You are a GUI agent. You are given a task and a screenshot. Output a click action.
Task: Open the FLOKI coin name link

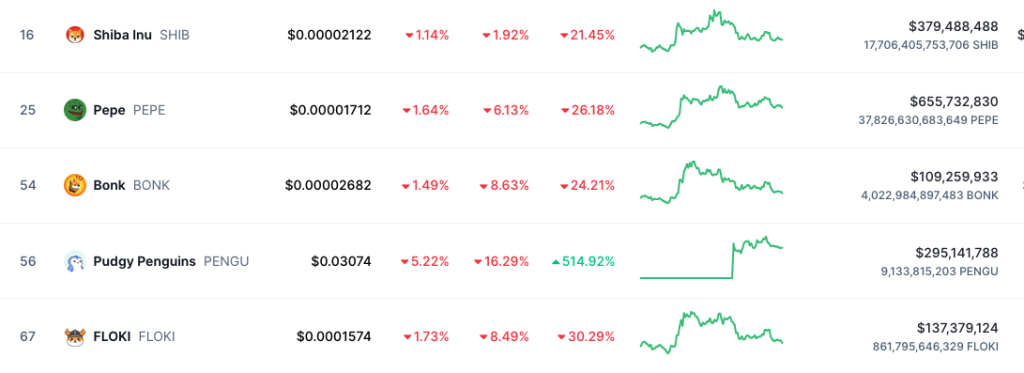click(x=112, y=337)
